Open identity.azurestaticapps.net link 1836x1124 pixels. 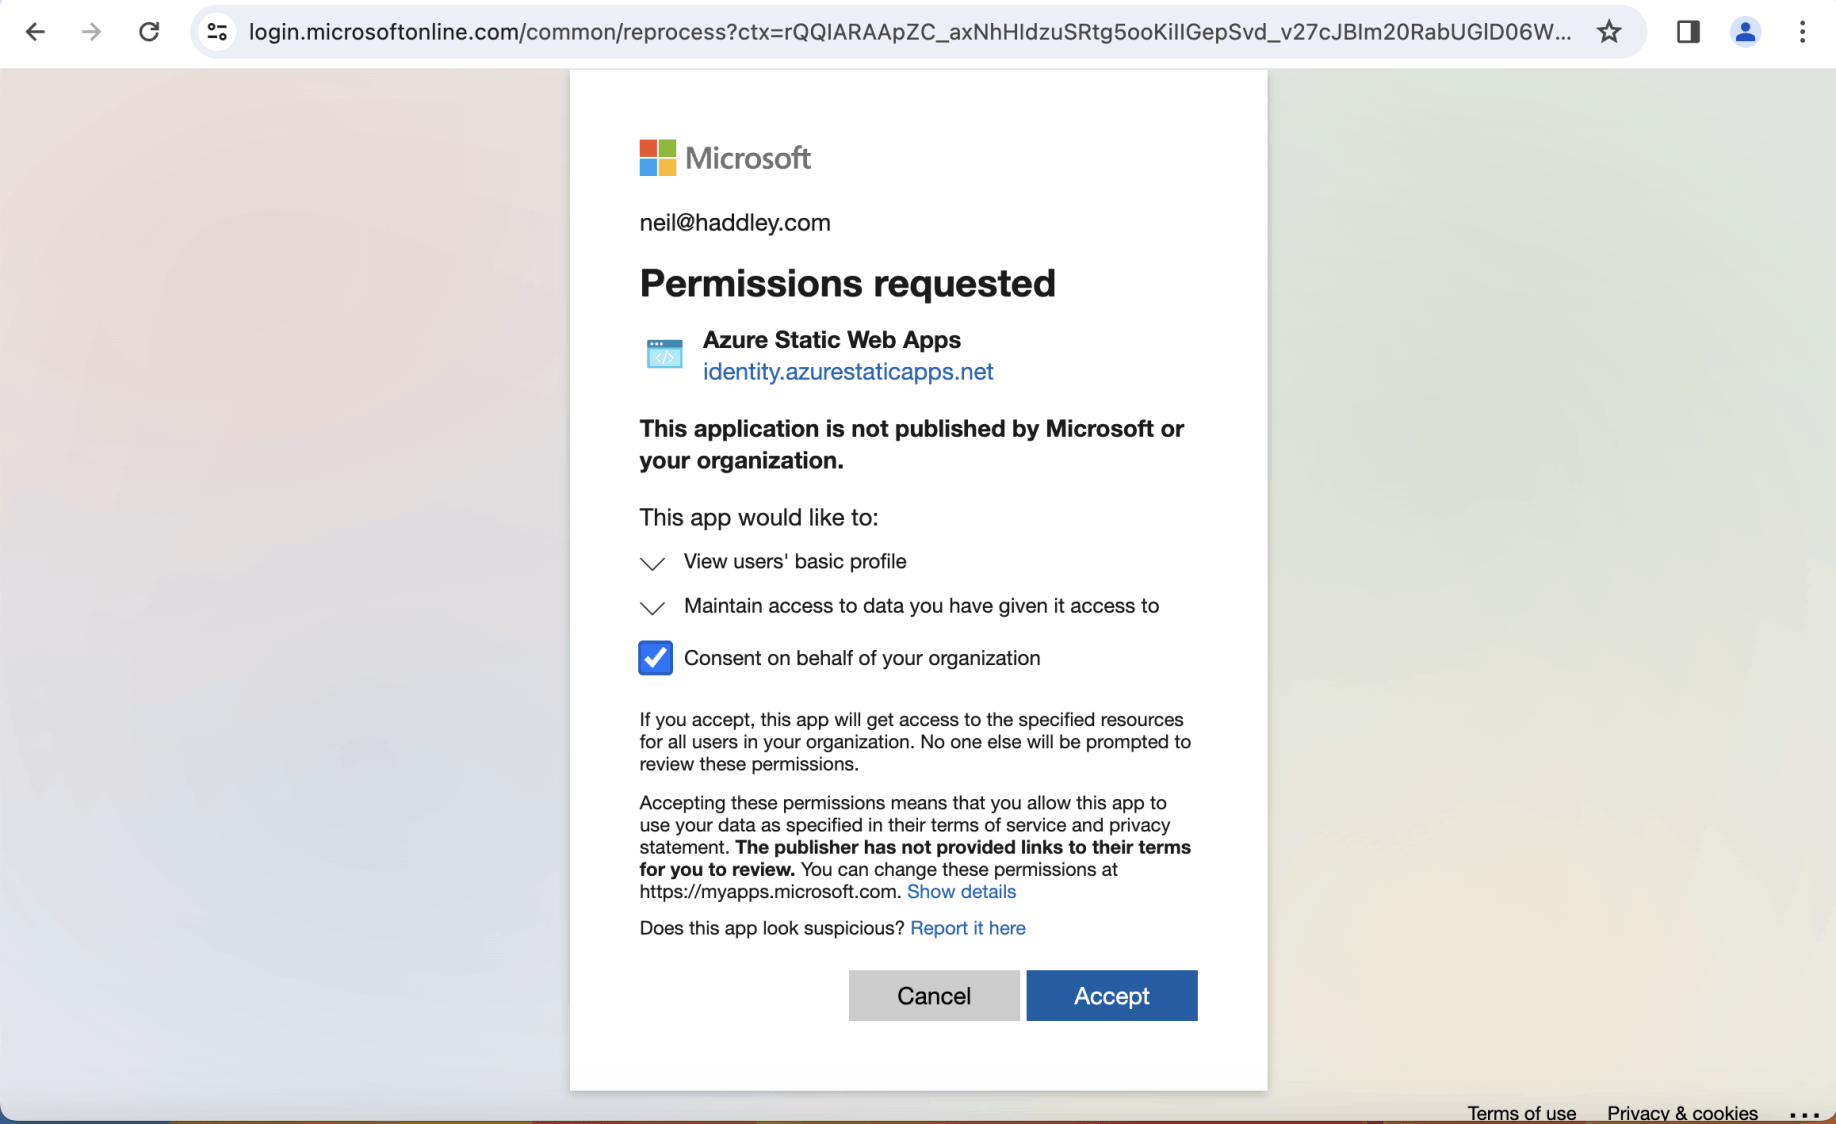click(848, 372)
